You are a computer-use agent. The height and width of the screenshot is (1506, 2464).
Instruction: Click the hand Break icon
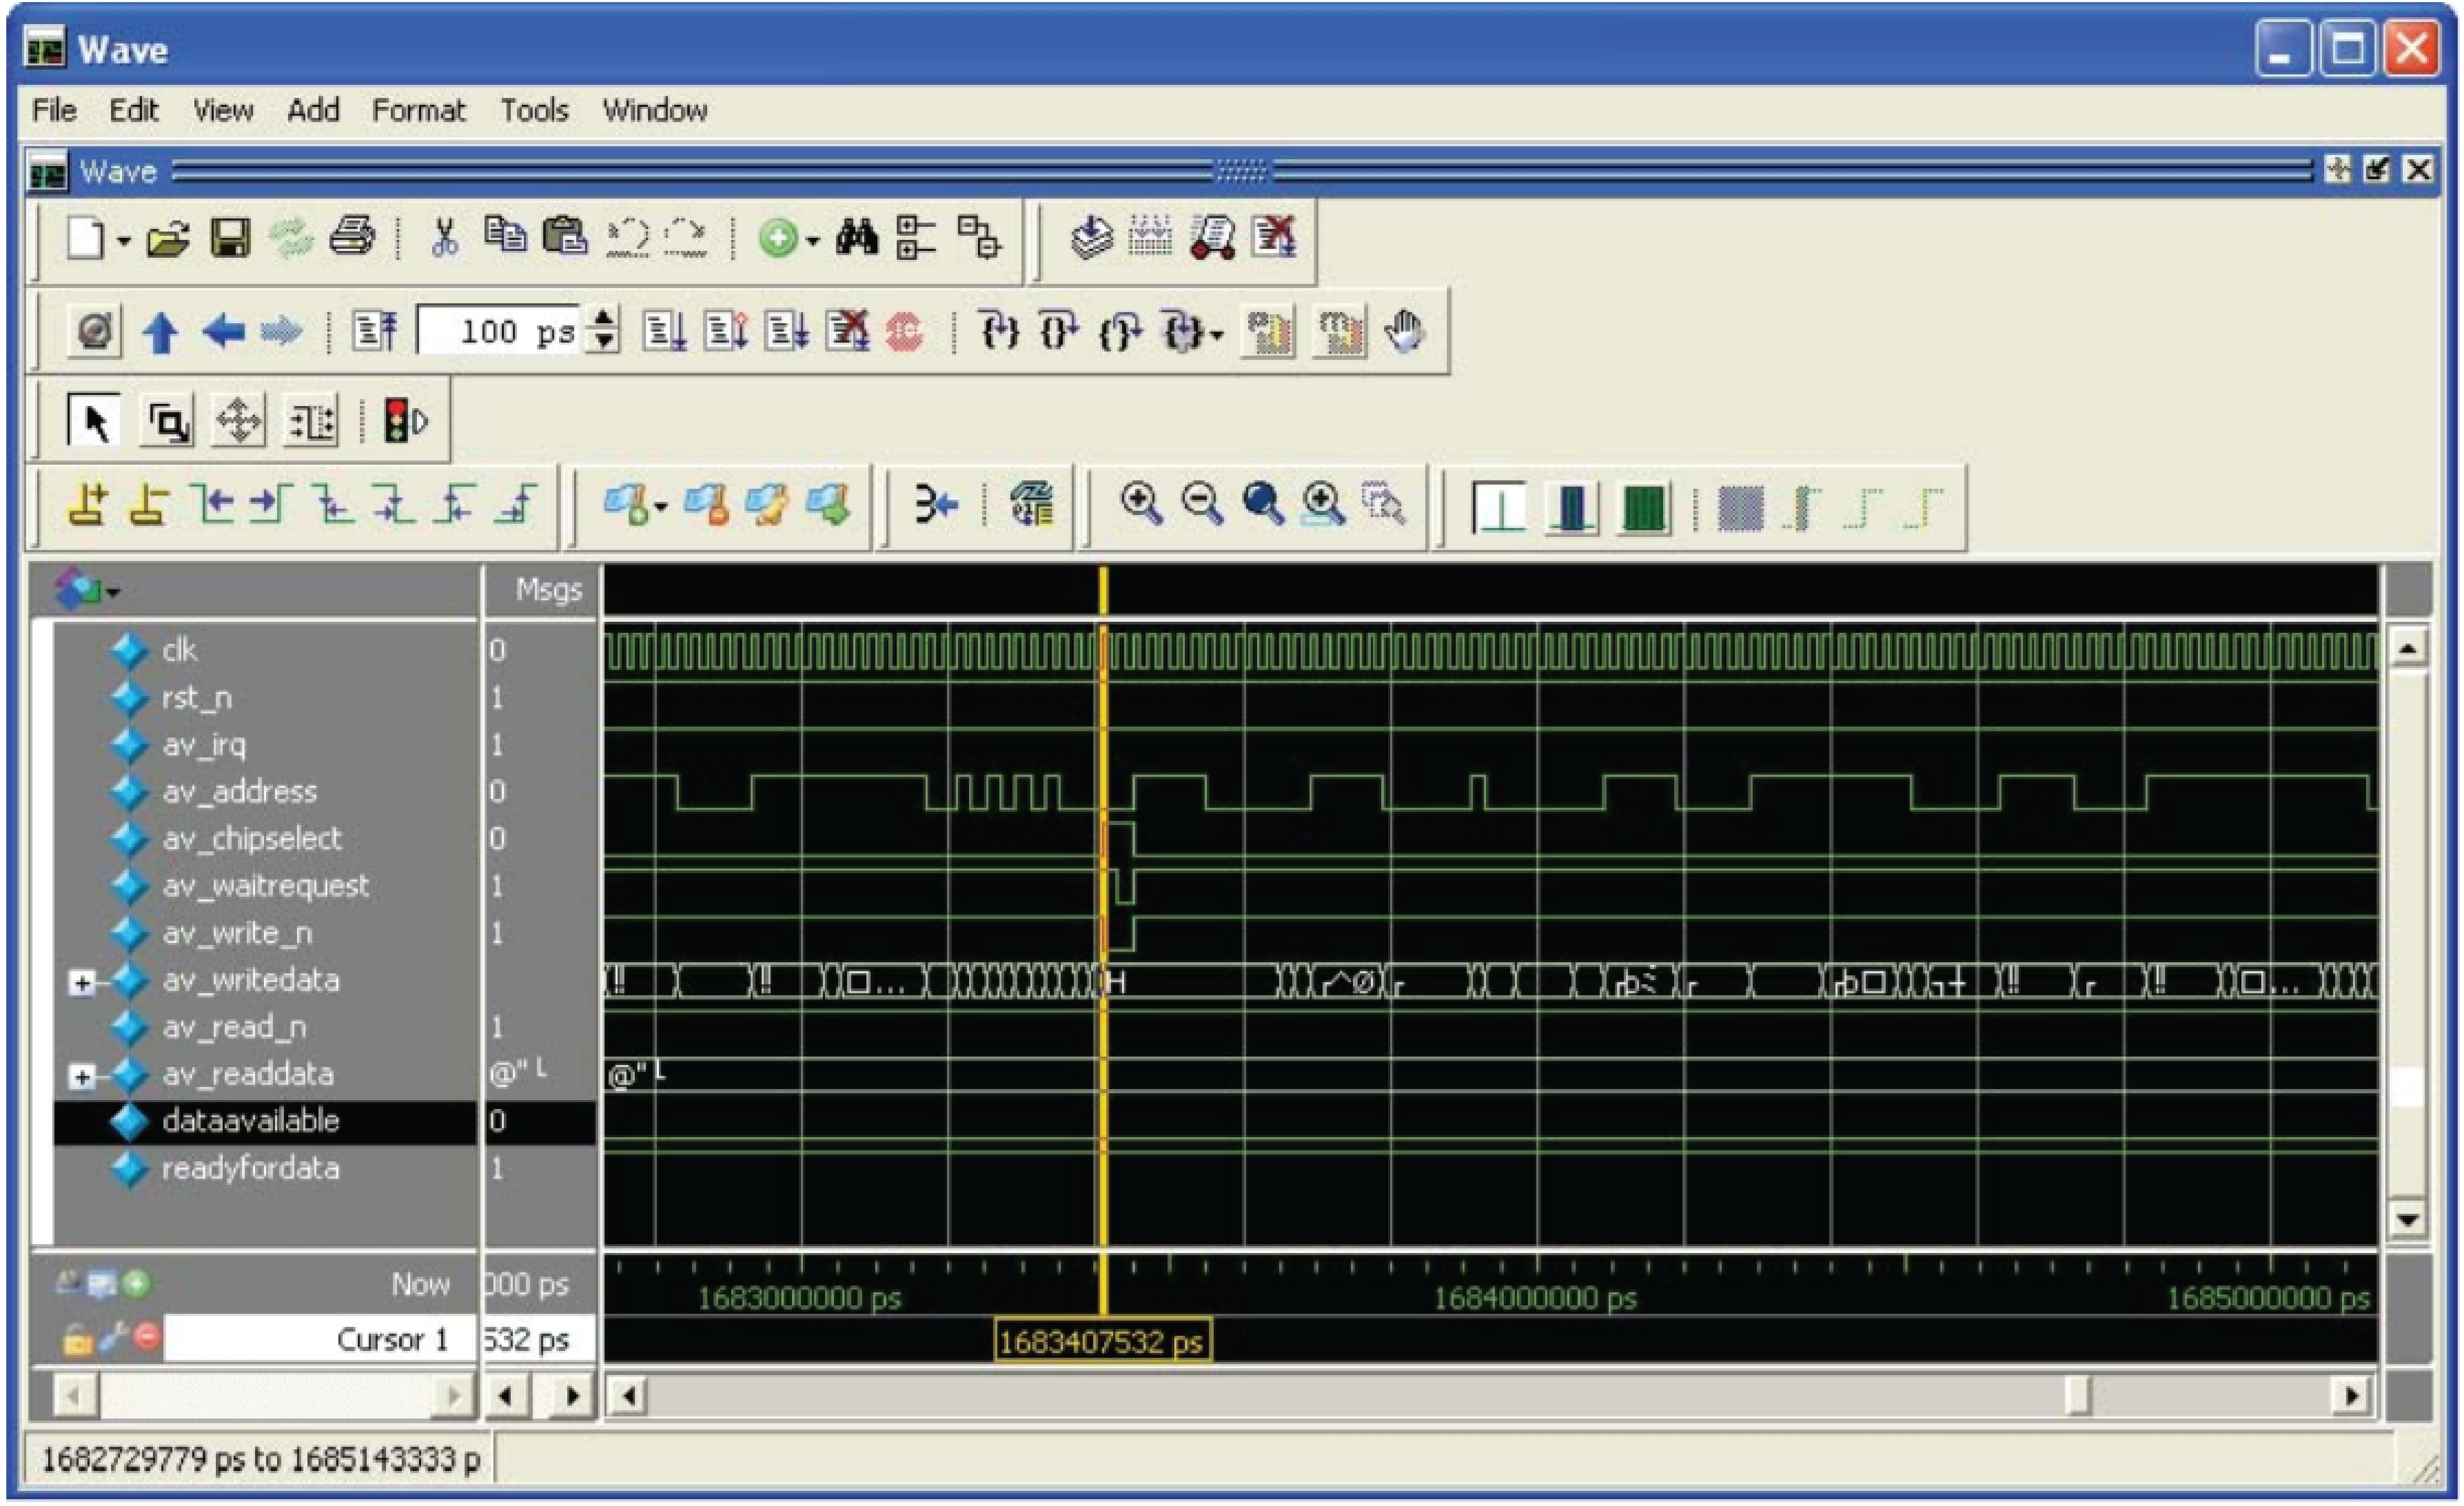1406,331
